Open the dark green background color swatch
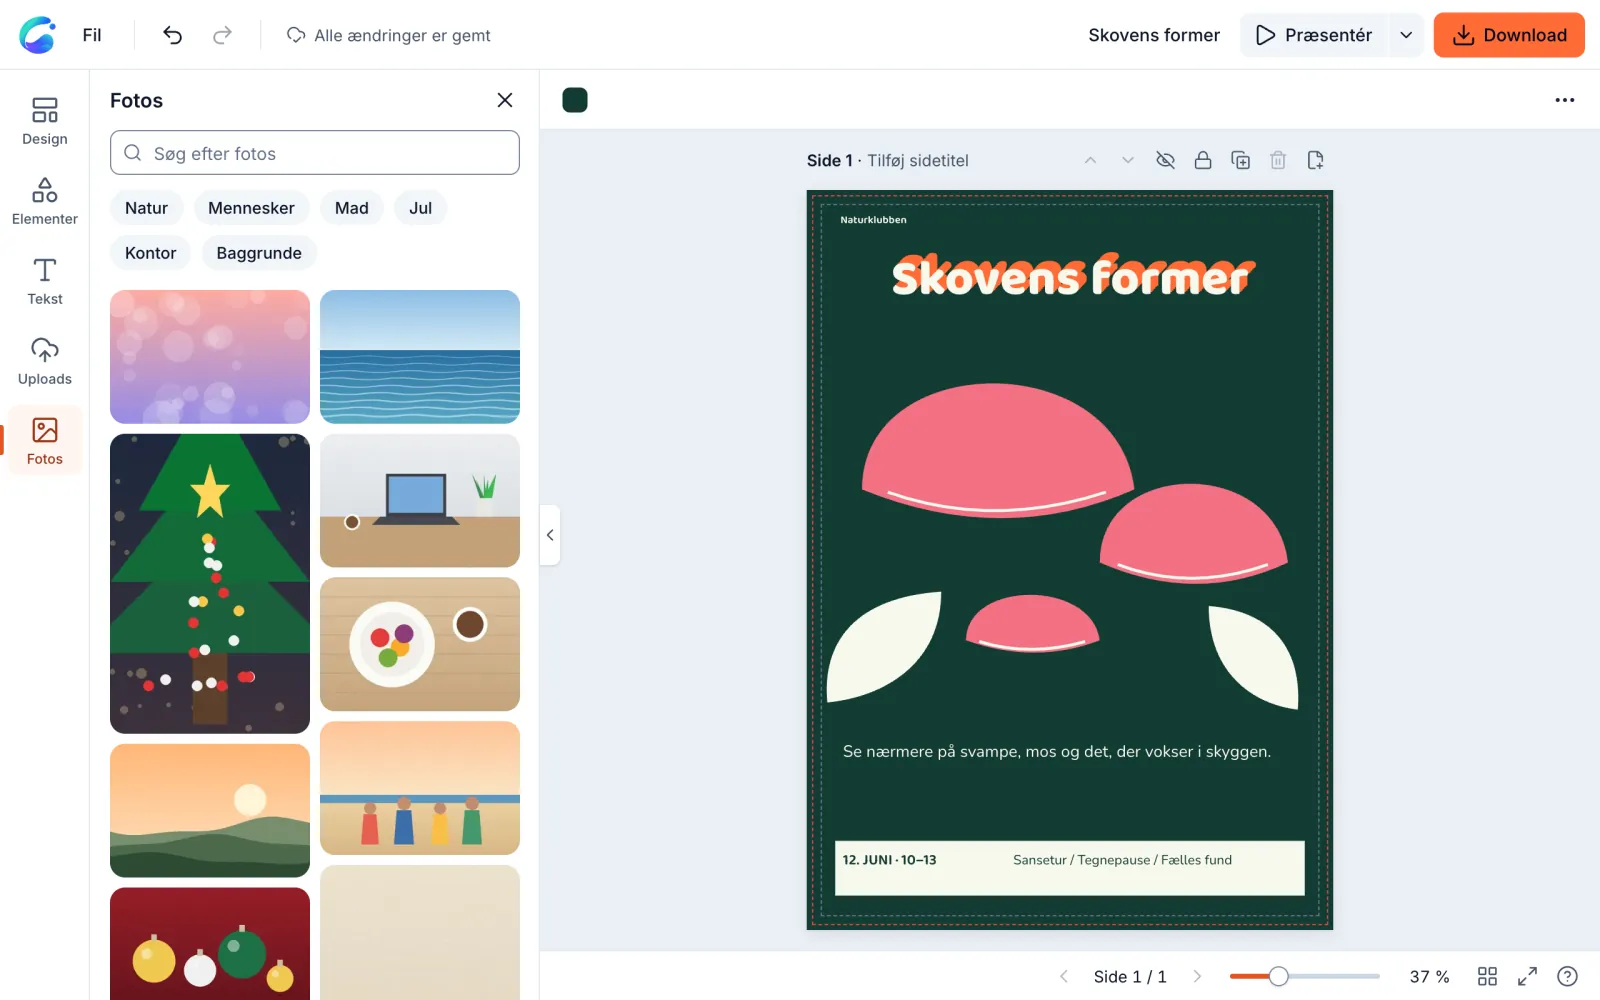Viewport: 1600px width, 1000px height. click(575, 100)
